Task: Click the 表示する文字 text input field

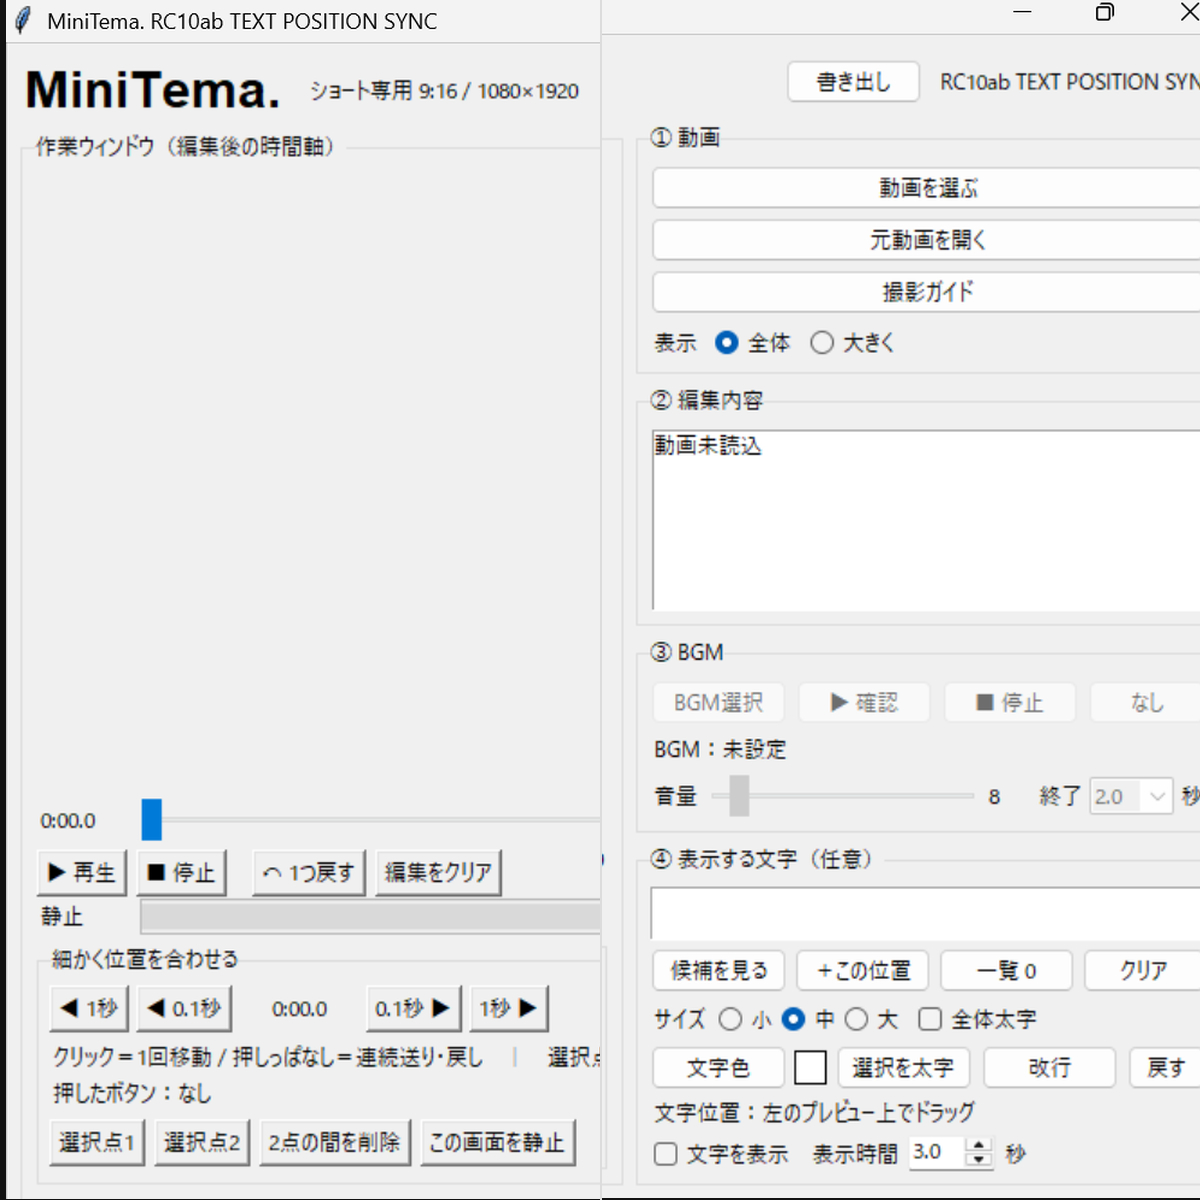Action: [x=926, y=913]
